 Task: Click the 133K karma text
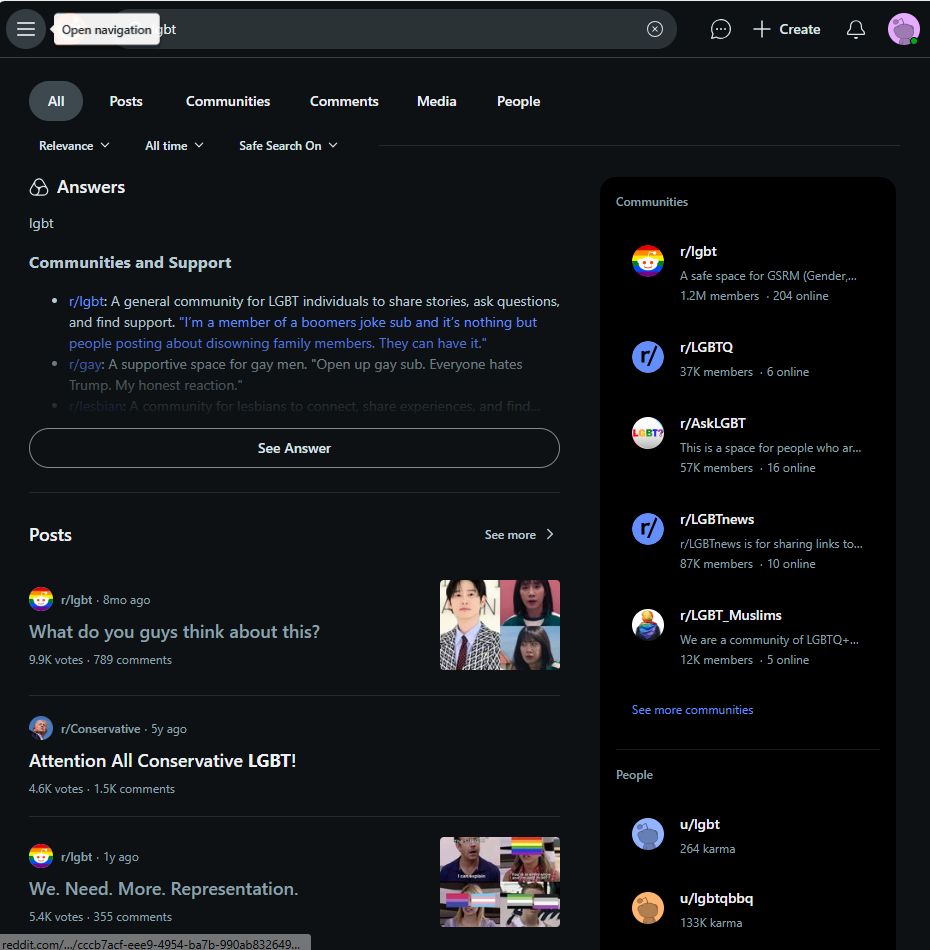coord(711,923)
